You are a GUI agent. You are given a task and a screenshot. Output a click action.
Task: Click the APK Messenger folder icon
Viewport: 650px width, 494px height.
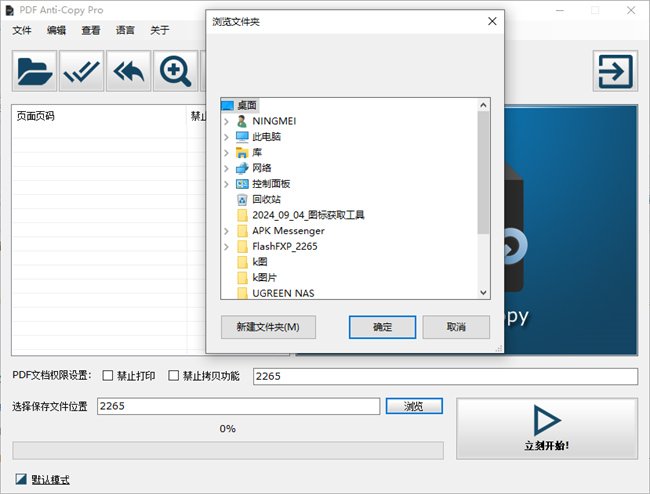[243, 231]
